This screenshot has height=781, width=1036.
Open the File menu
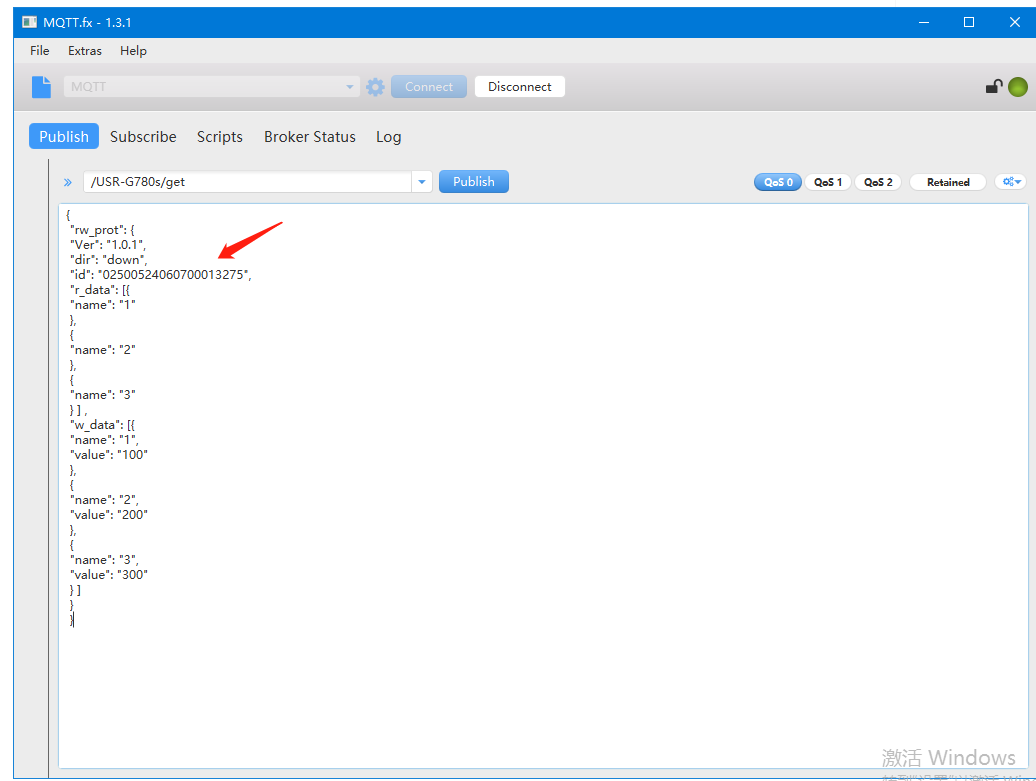[x=40, y=51]
